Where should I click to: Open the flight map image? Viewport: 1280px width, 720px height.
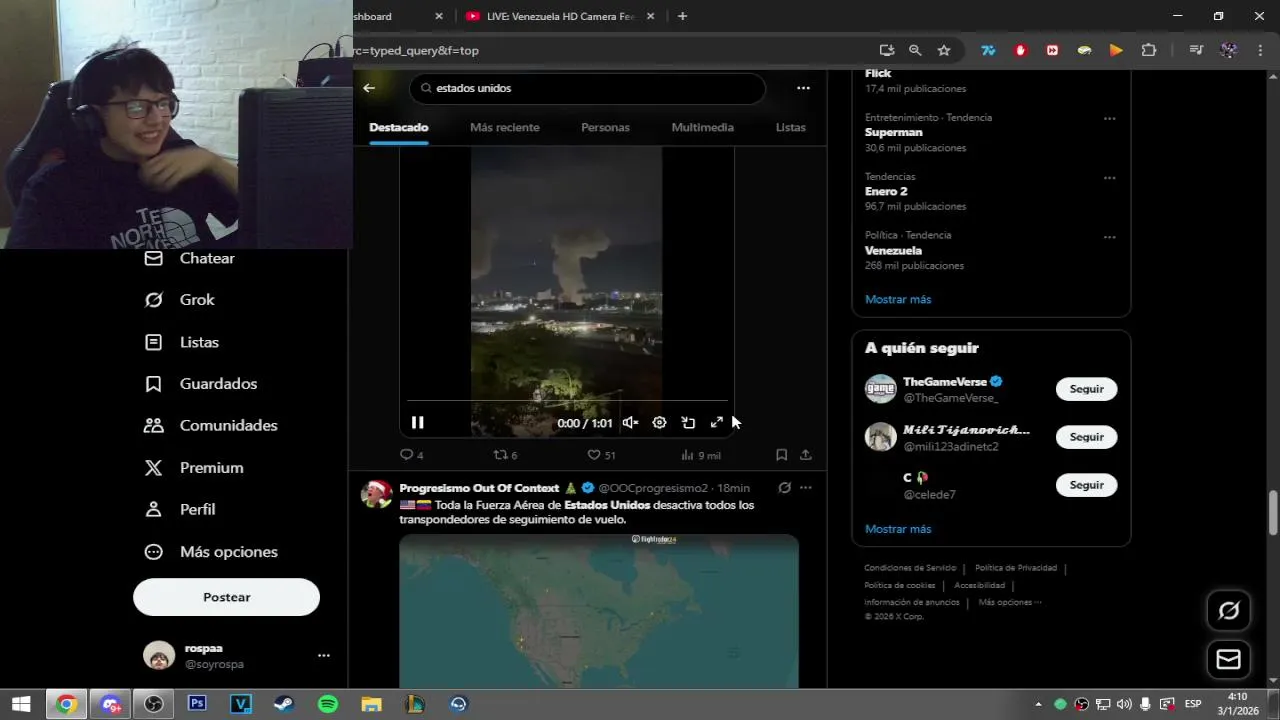tap(599, 611)
